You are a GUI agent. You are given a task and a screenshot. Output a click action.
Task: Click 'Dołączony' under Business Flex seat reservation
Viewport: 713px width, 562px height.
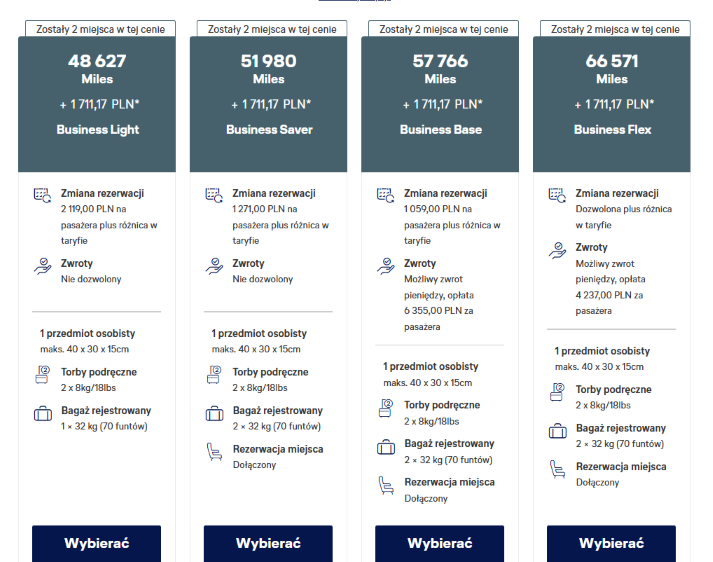598,482
